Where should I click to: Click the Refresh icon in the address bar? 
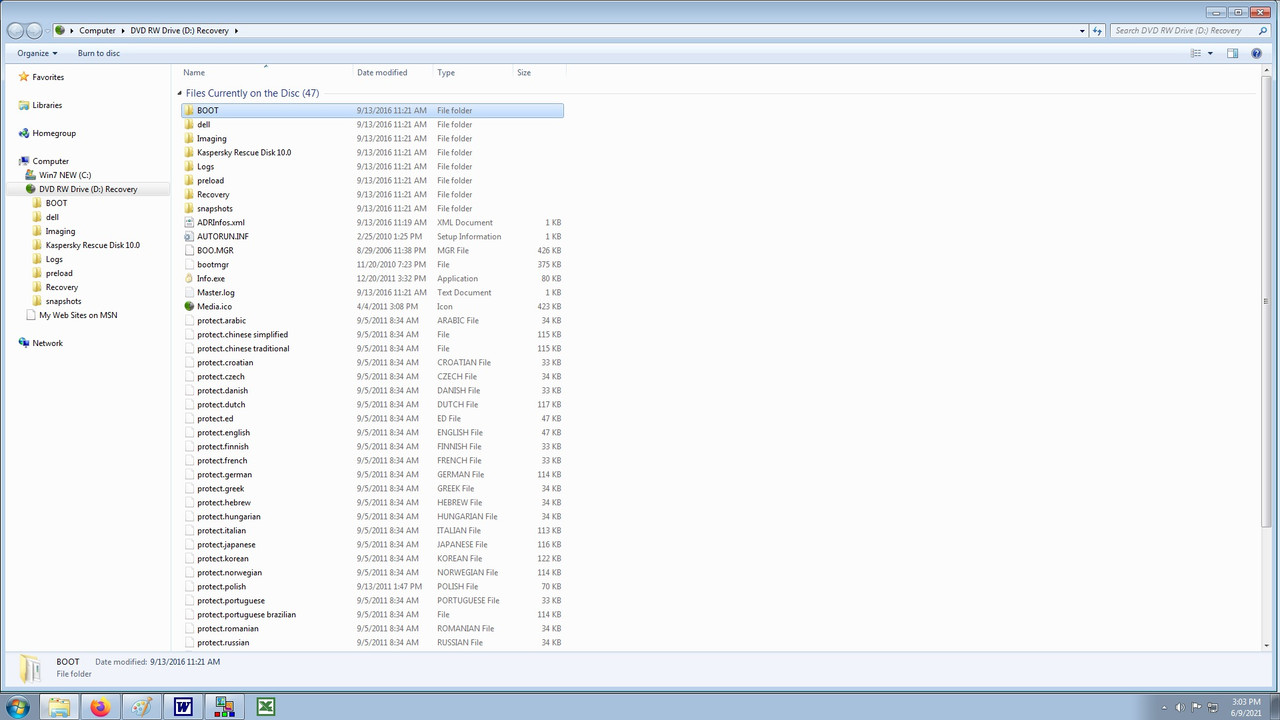click(1097, 30)
